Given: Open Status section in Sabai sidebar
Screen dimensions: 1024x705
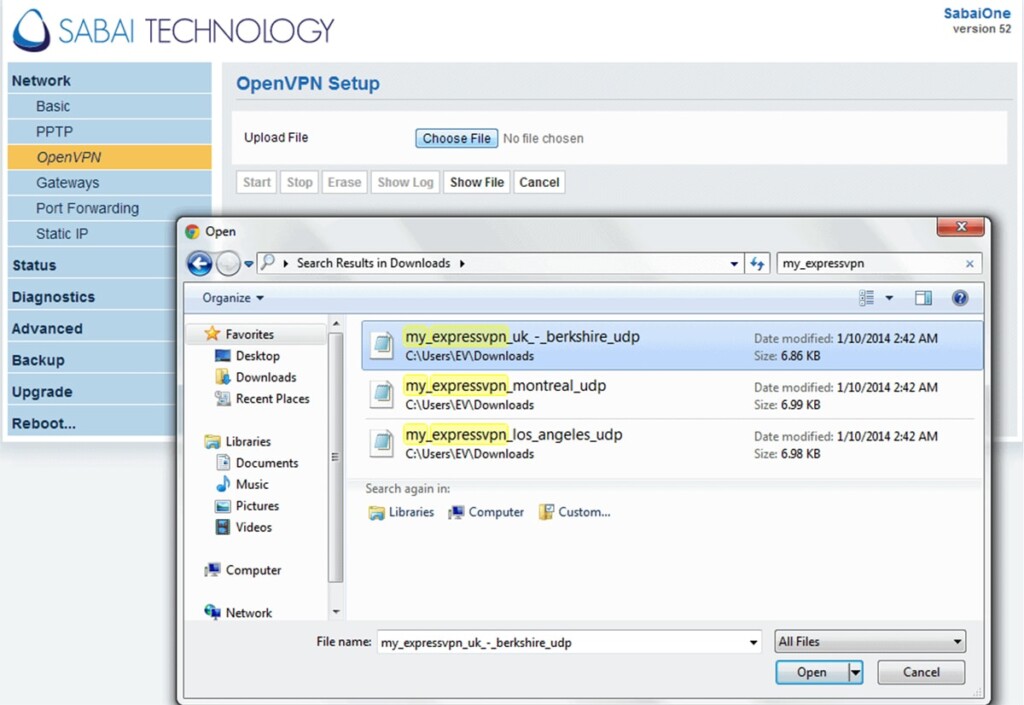Looking at the screenshot, I should [x=91, y=265].
